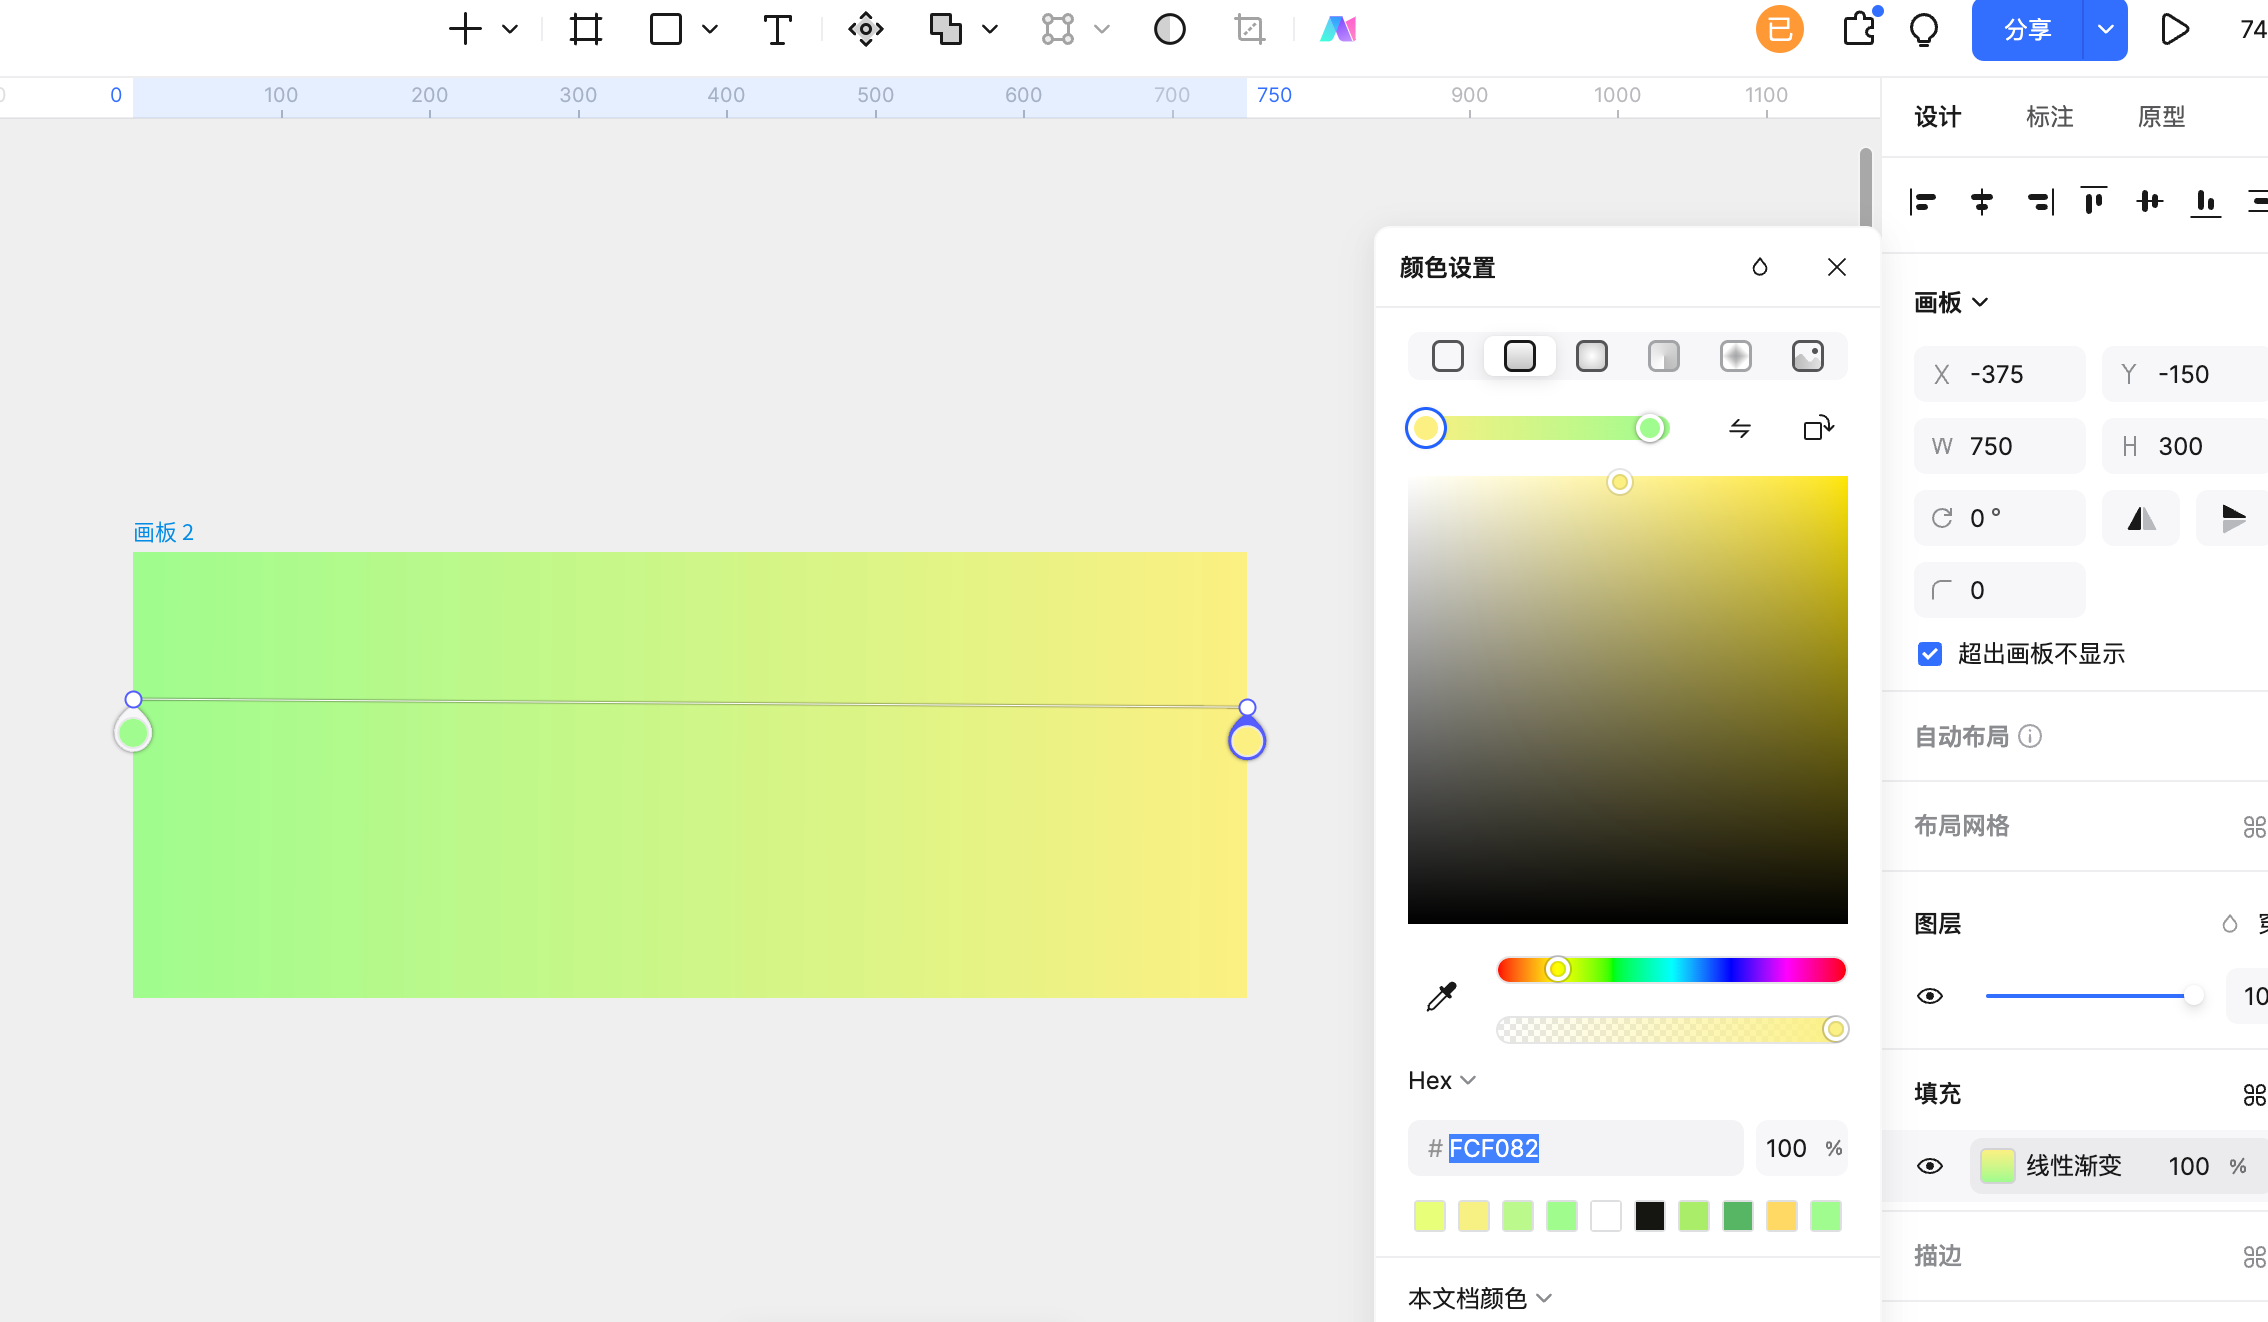Close the 颜色设置 panel
Viewport: 2268px width, 1322px height.
1837,267
